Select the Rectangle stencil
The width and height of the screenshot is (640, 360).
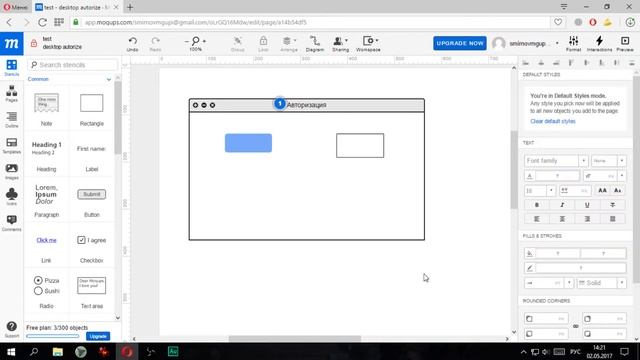pyautogui.click(x=91, y=109)
